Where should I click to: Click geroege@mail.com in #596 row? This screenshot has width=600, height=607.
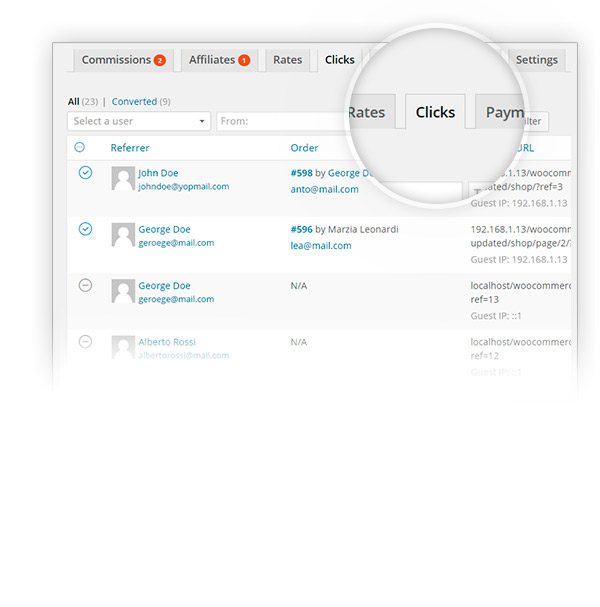[176, 243]
